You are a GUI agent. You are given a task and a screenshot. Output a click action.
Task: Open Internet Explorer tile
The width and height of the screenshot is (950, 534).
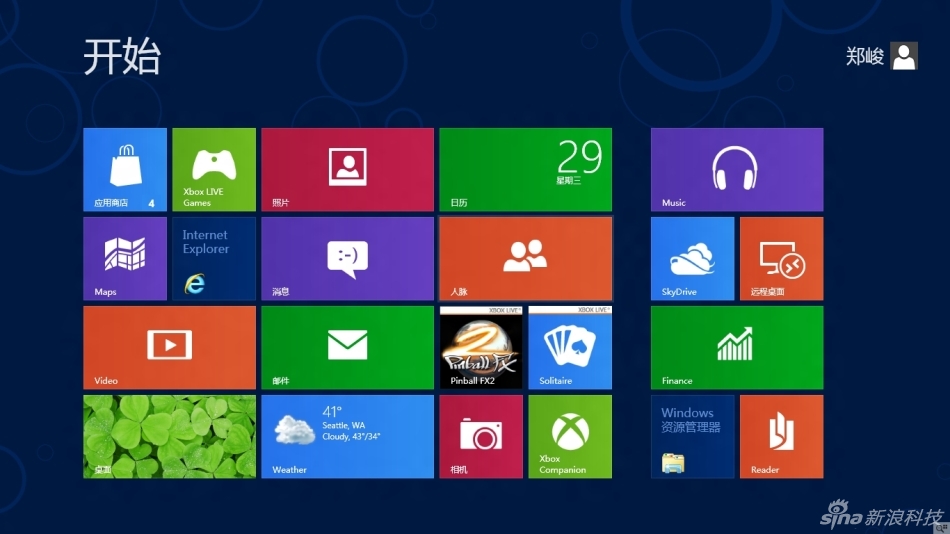(x=214, y=258)
